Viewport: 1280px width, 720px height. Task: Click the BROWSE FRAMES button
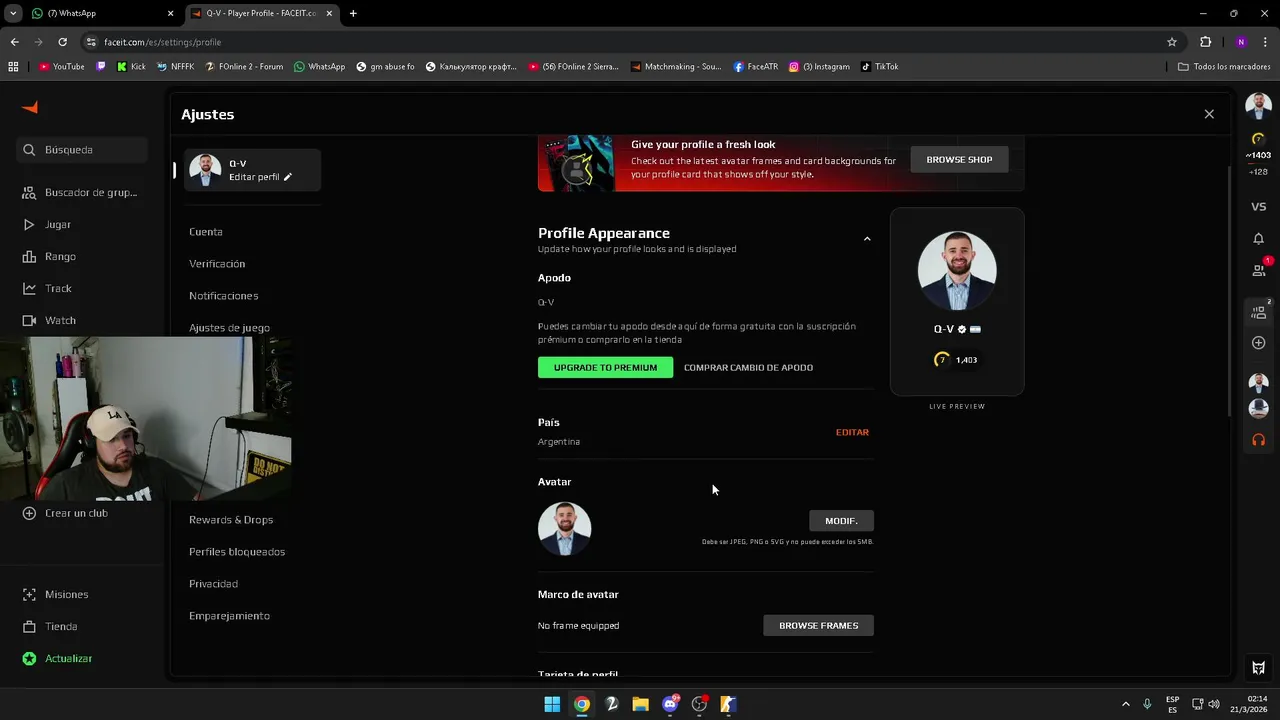coord(819,625)
